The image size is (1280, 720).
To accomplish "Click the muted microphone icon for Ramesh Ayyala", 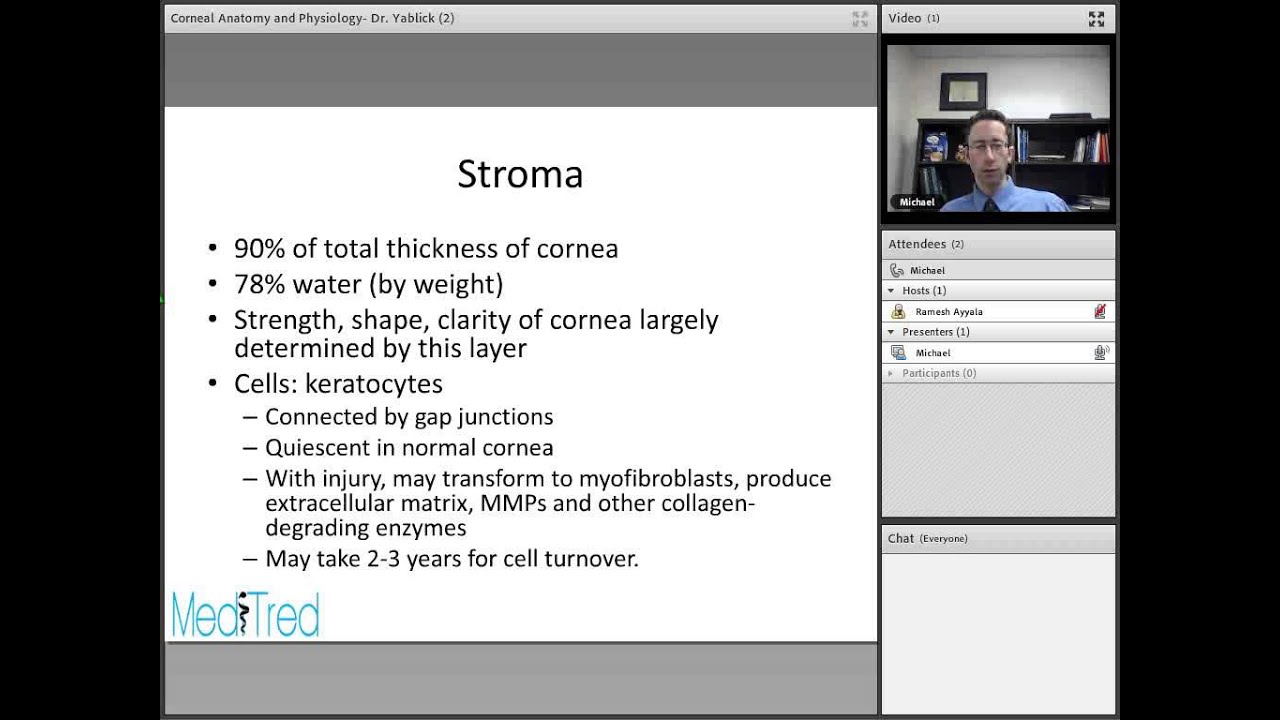I will click(x=1100, y=312).
